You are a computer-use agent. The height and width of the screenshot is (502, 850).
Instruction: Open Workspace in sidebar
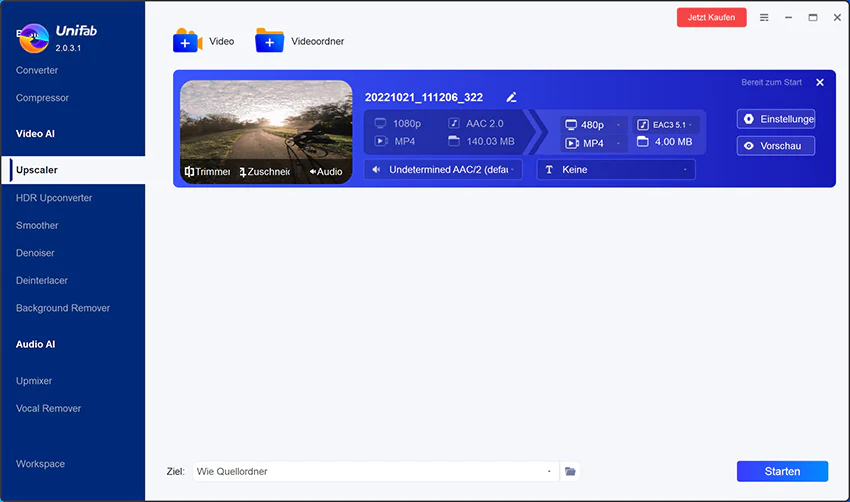pyautogui.click(x=40, y=464)
